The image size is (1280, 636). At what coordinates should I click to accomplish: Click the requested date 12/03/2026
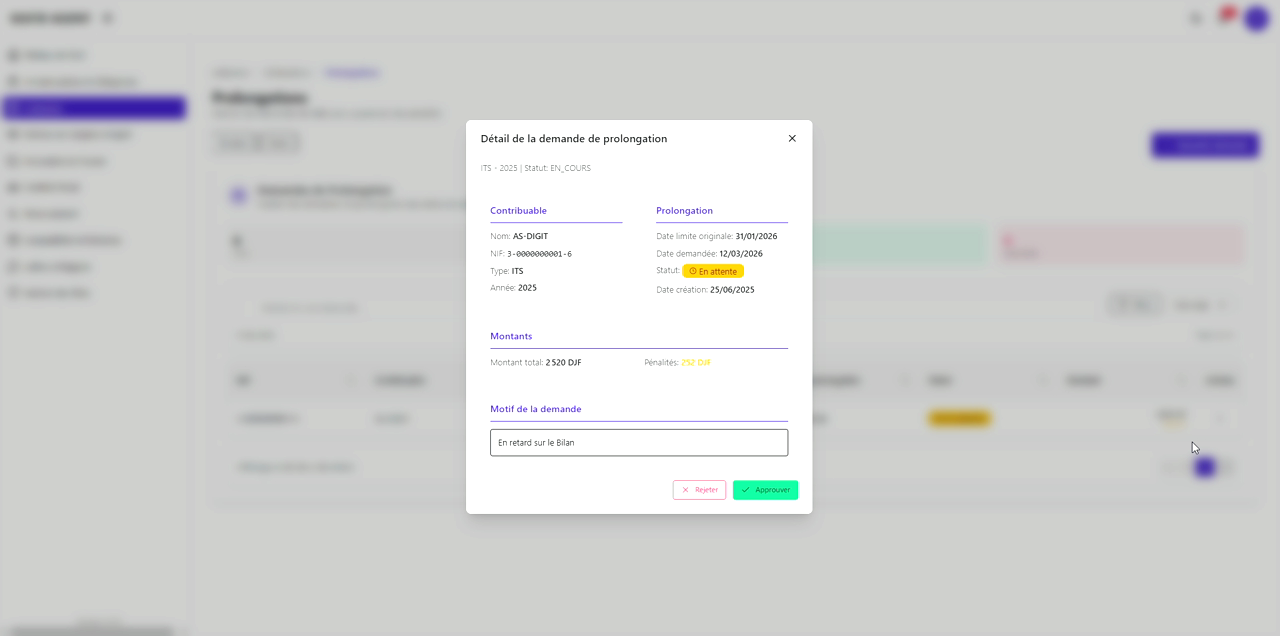(740, 254)
